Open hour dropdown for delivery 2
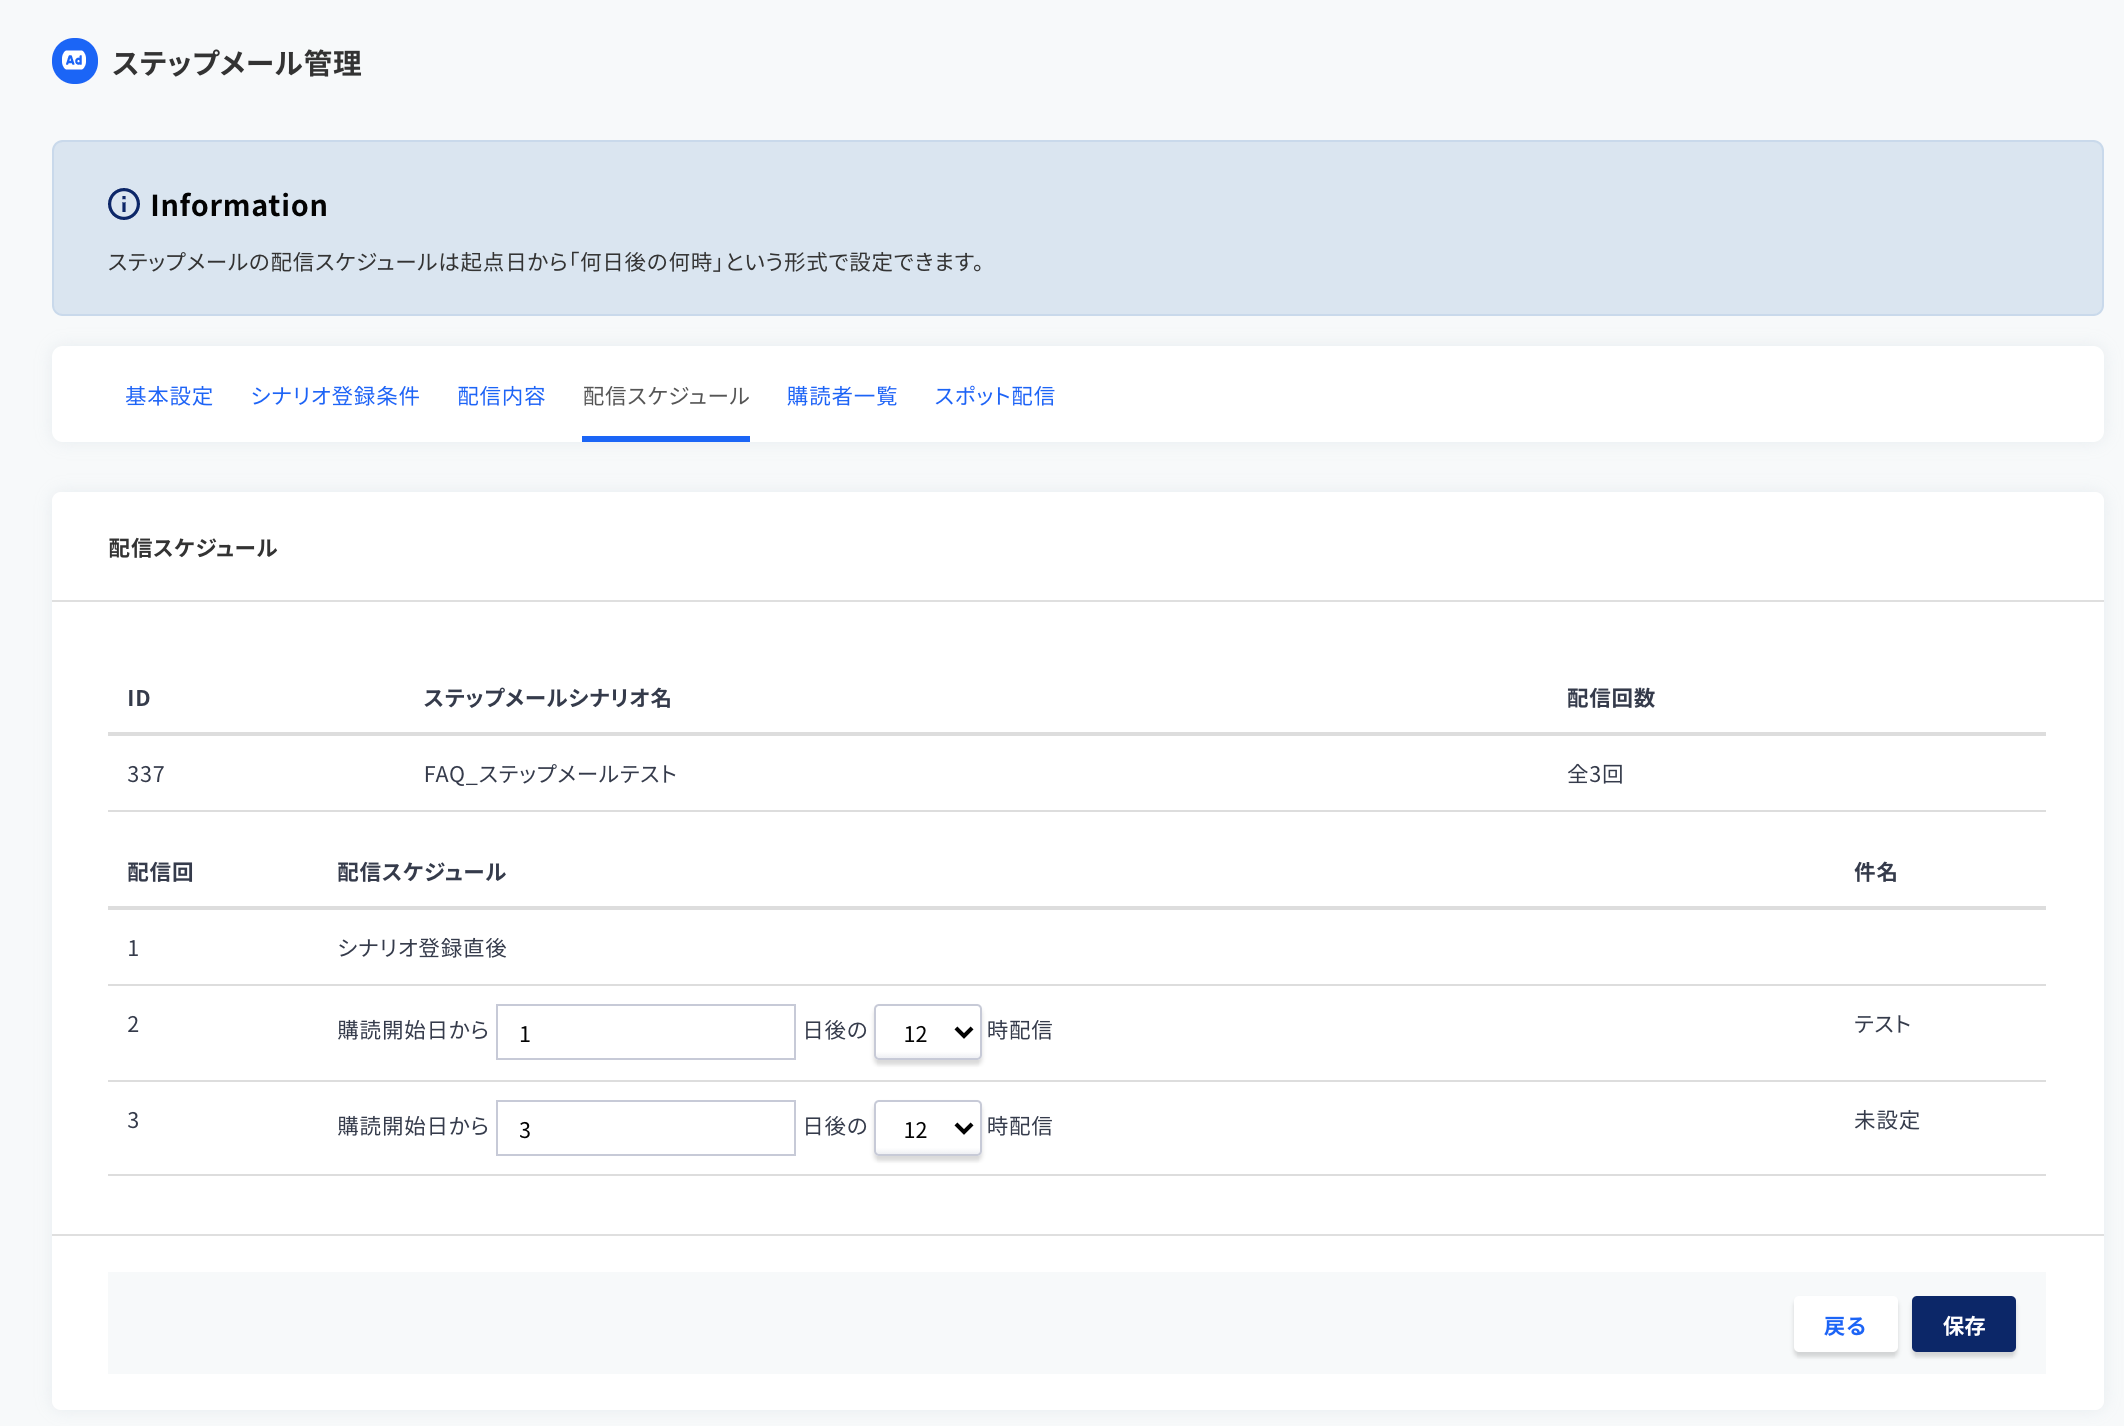Image resolution: width=2124 pixels, height=1426 pixels. click(928, 1032)
